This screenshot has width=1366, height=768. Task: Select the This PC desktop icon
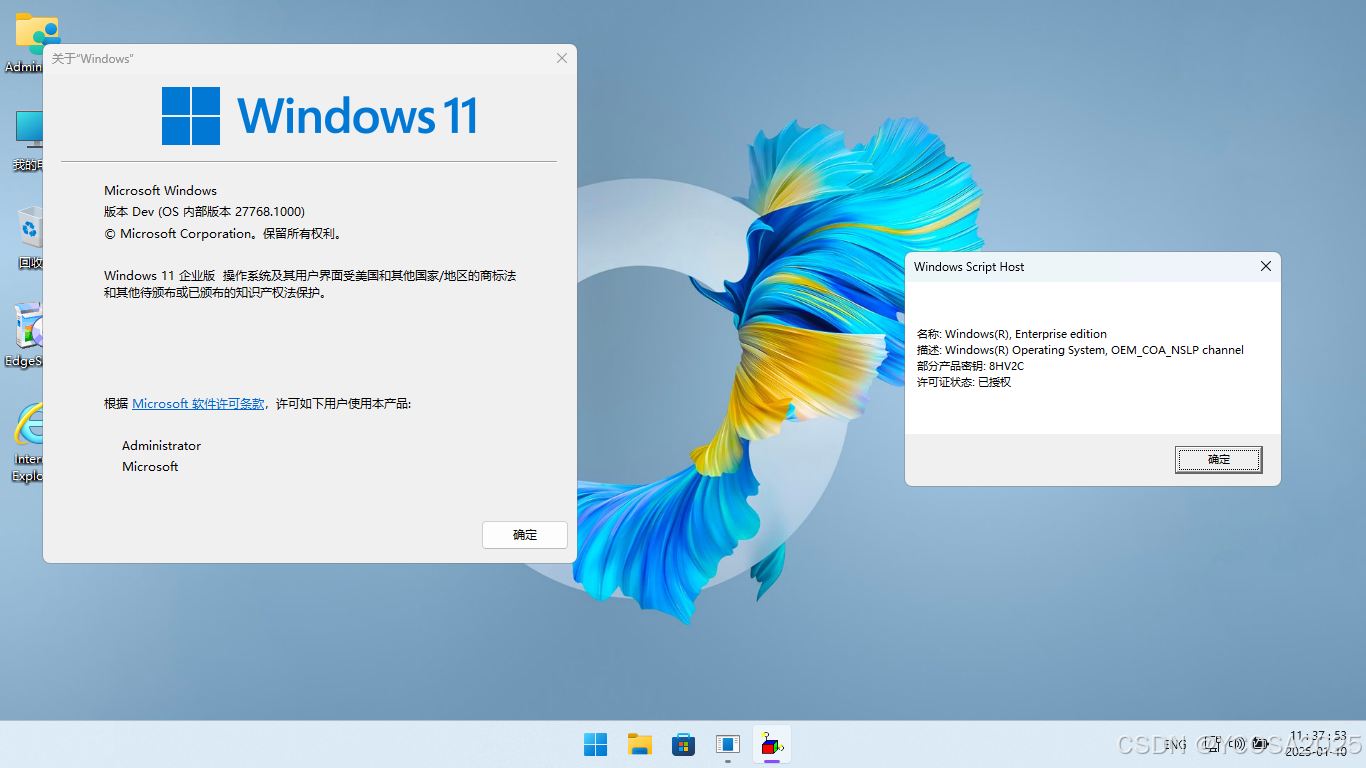[27, 140]
